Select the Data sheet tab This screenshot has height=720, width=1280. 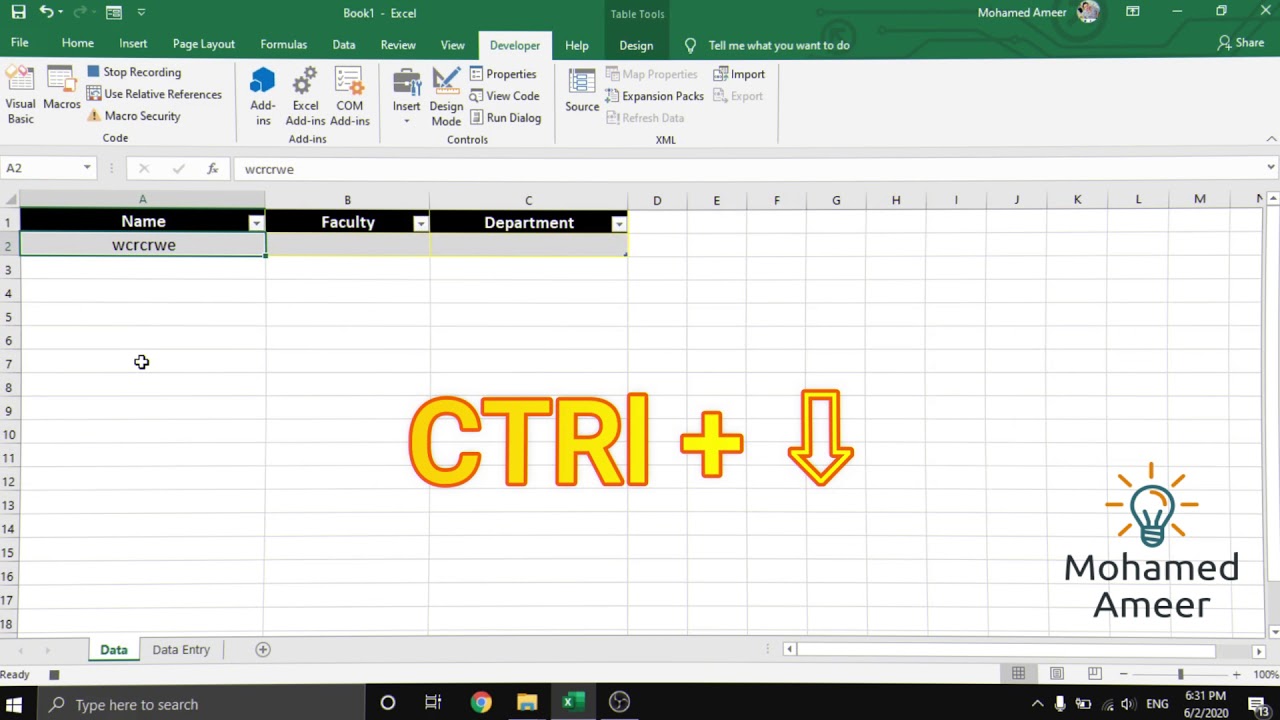coord(114,649)
